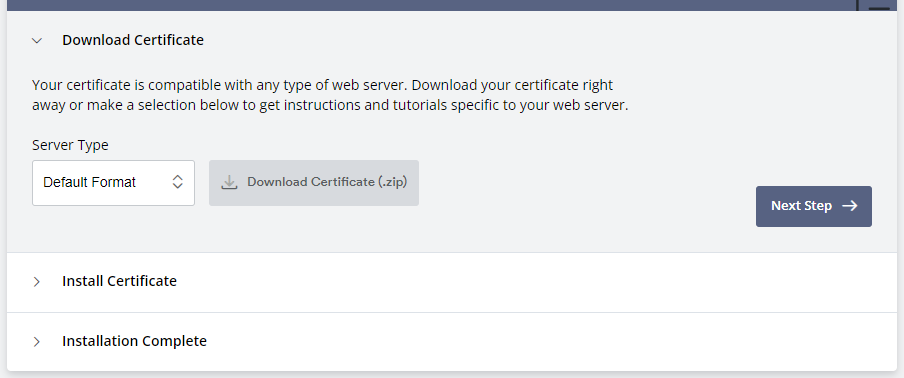
Task: Click the Download Certificate section heading
Action: click(x=133, y=40)
